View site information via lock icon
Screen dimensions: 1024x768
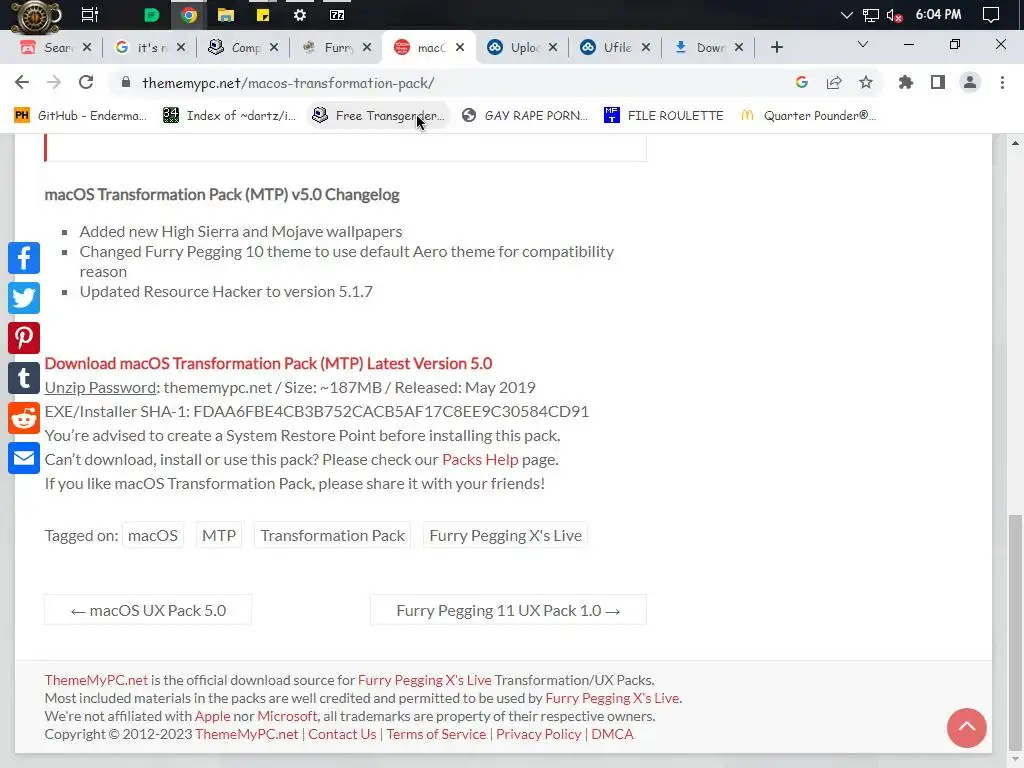126,82
